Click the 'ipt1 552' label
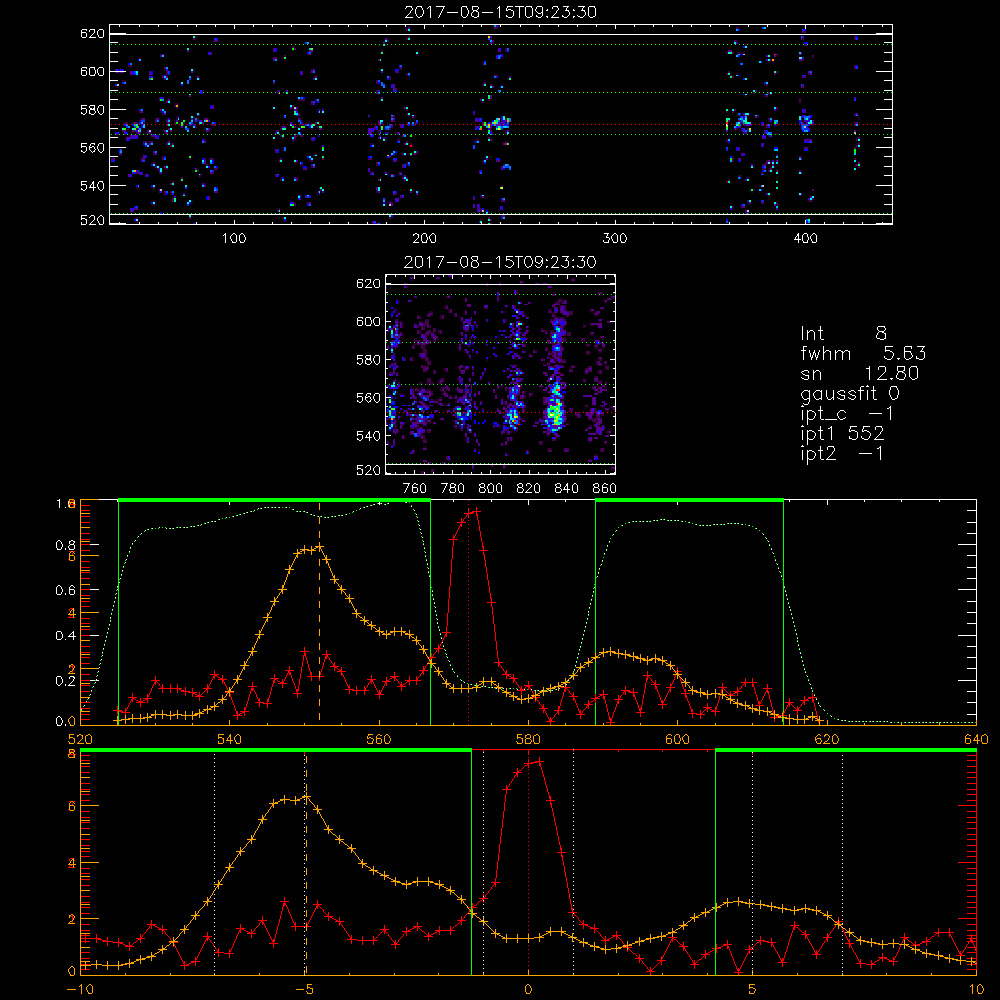Image resolution: width=1000 pixels, height=1000 pixels. pyautogui.click(x=842, y=434)
